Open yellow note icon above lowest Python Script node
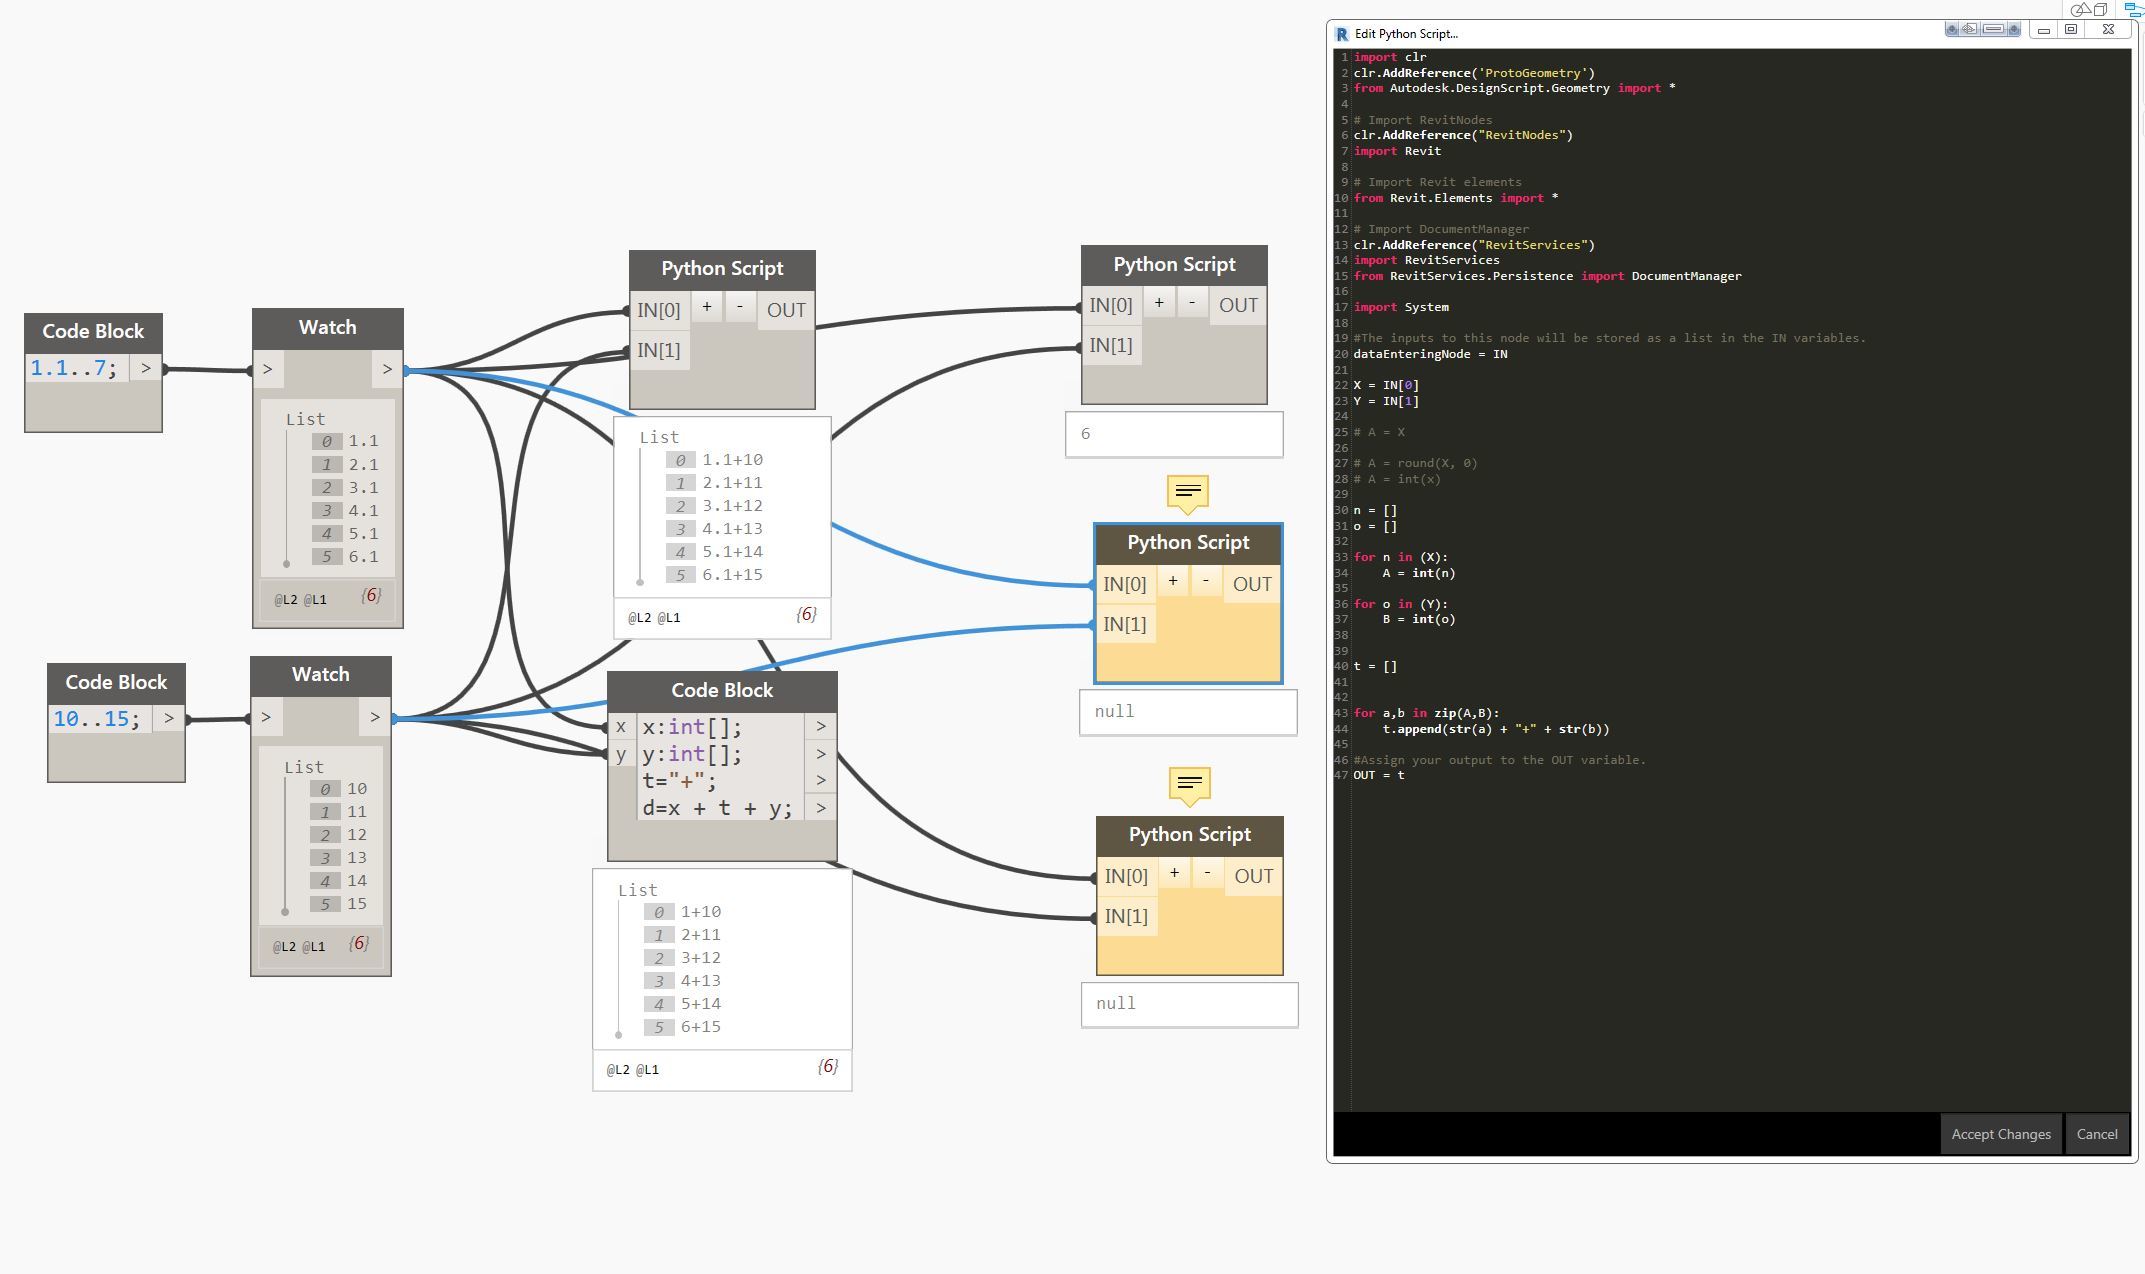The image size is (2145, 1274). click(x=1189, y=784)
